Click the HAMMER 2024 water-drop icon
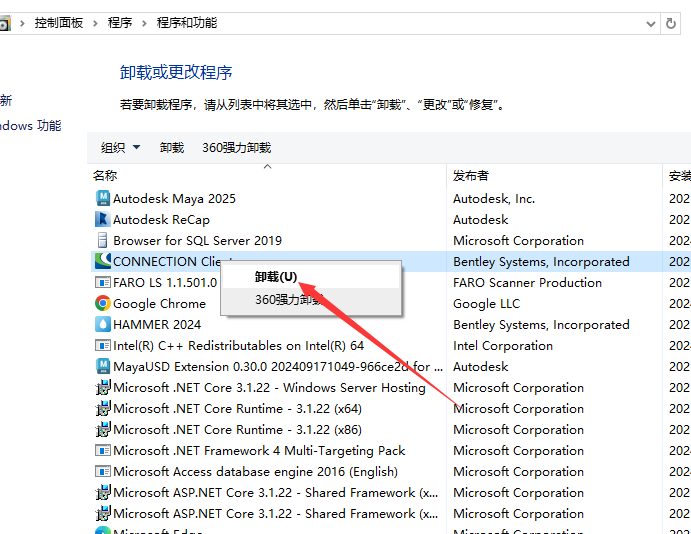The height and width of the screenshot is (534, 691). [103, 324]
